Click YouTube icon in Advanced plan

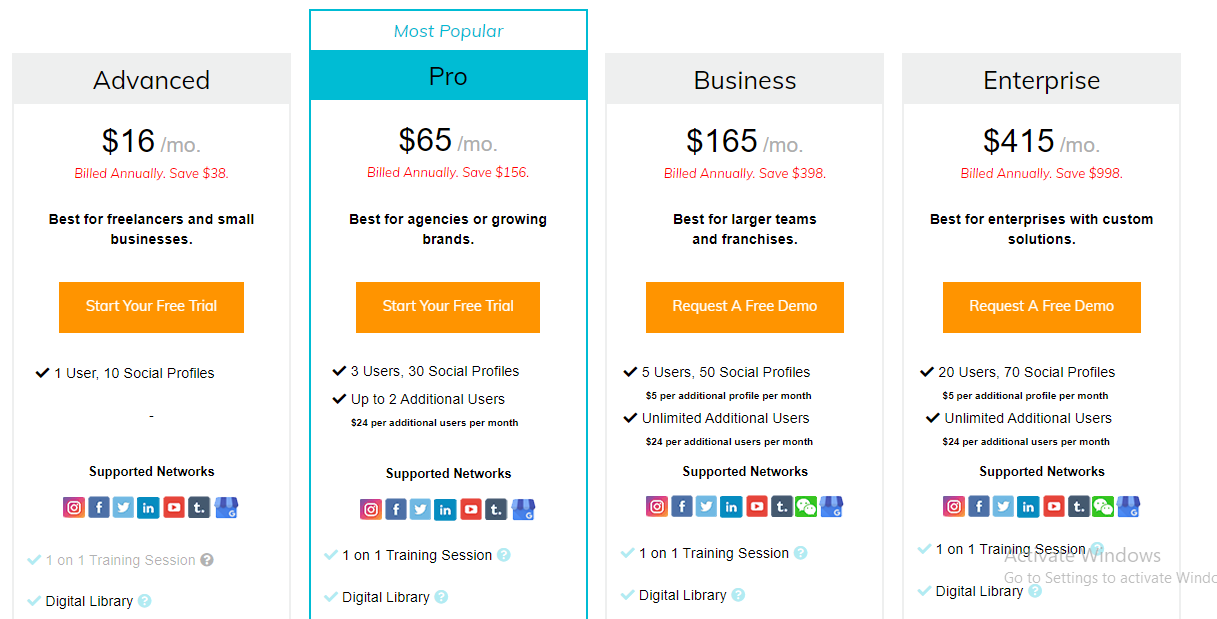[x=174, y=507]
